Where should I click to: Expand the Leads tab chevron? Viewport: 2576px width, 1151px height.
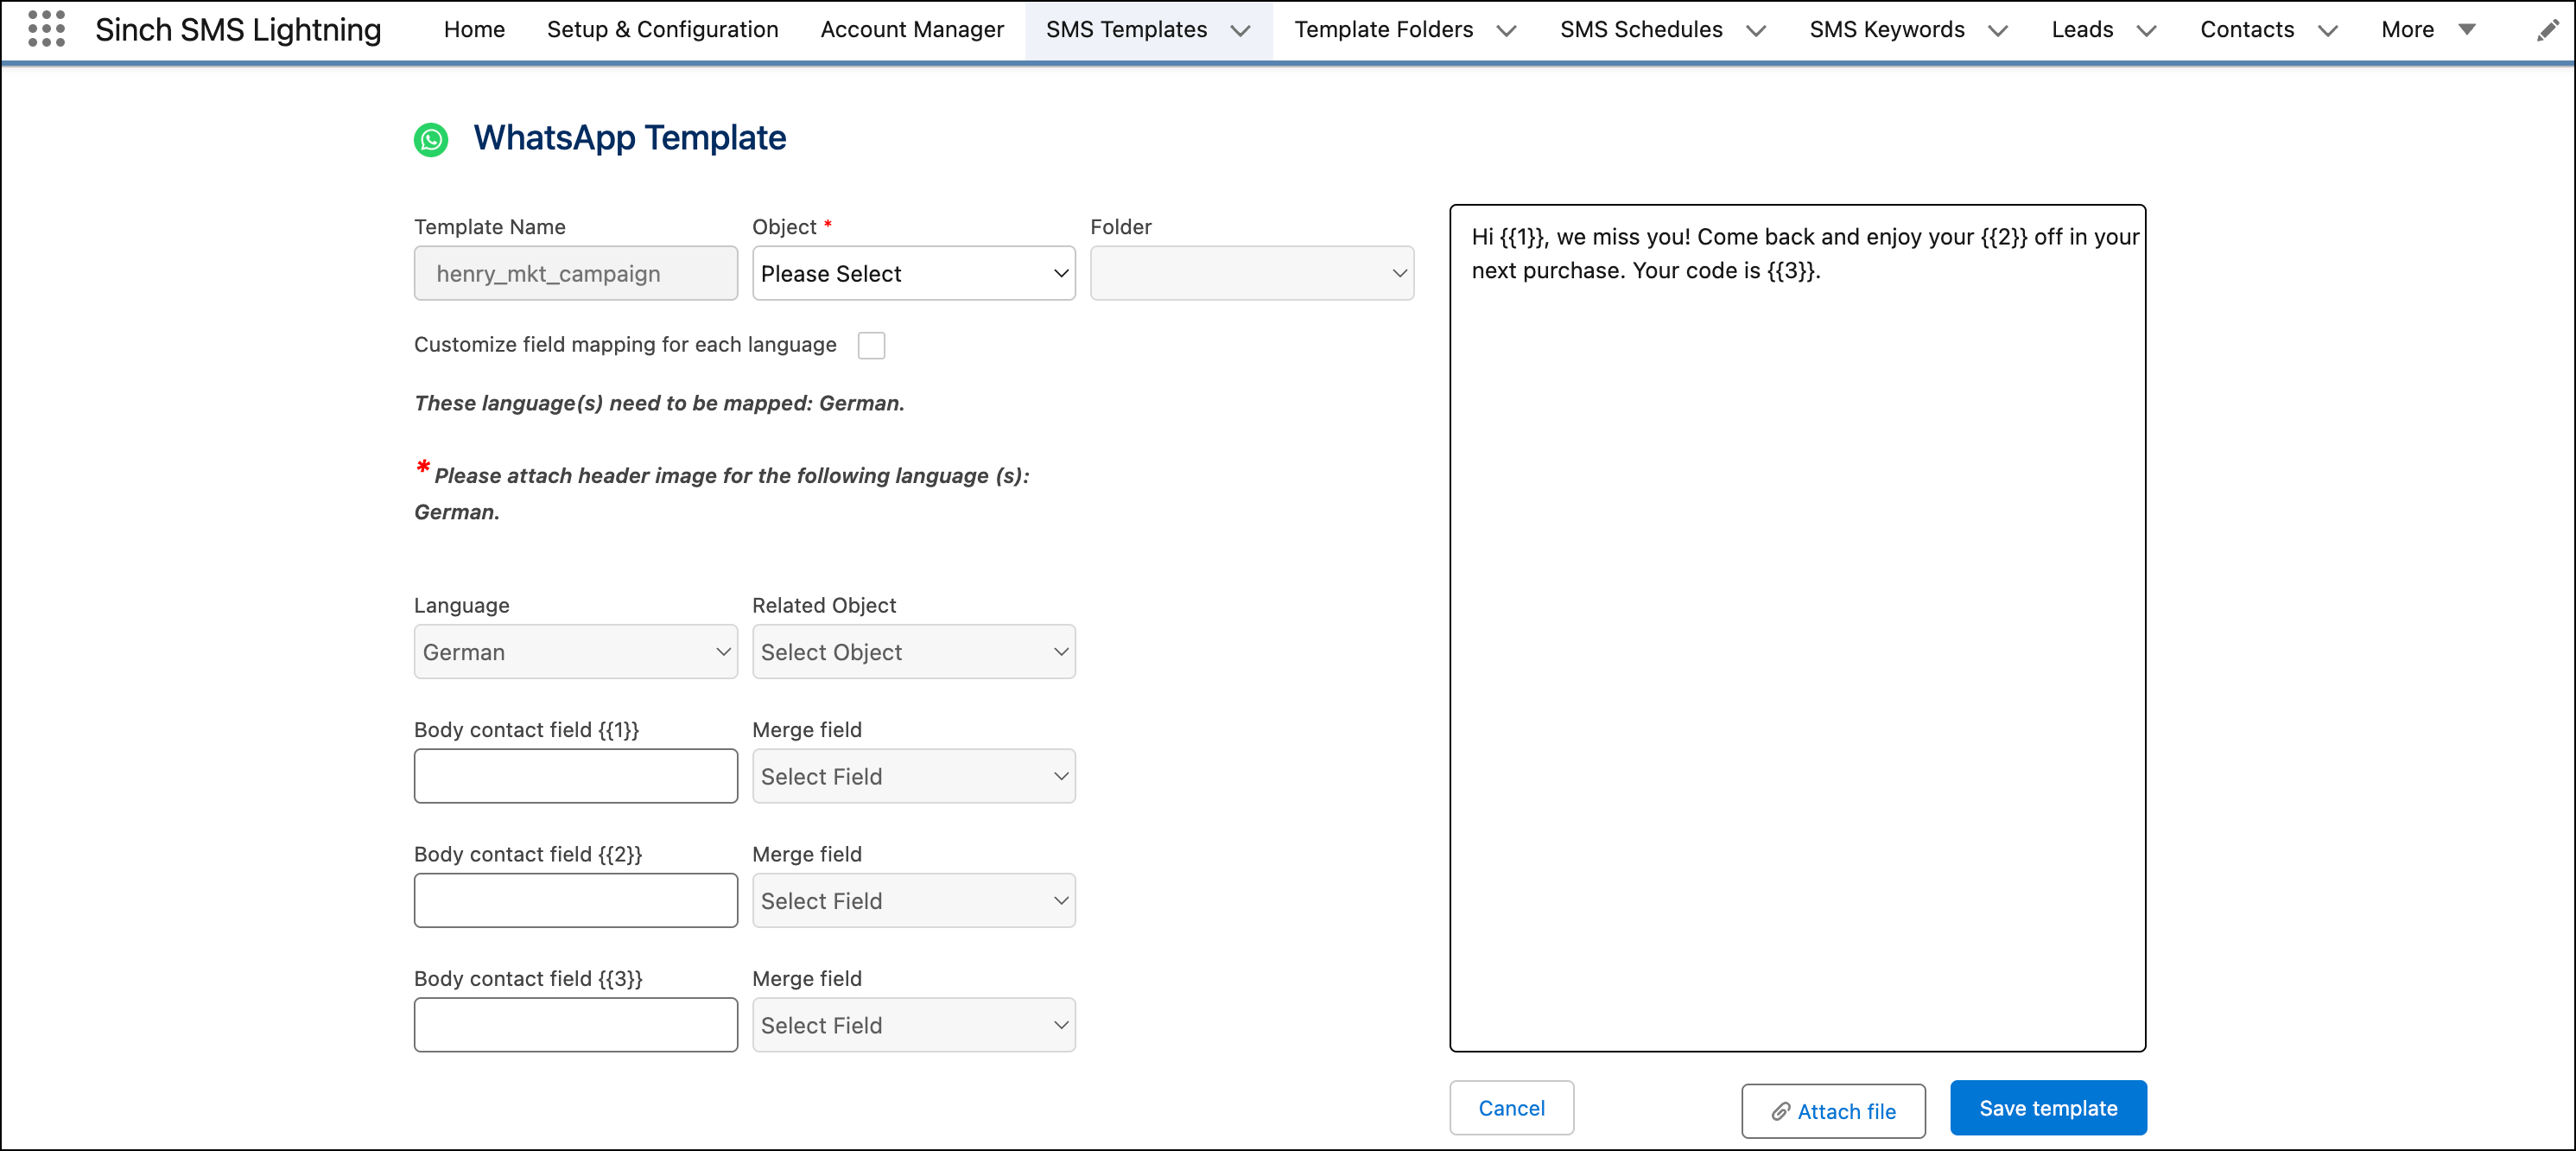point(2146,31)
